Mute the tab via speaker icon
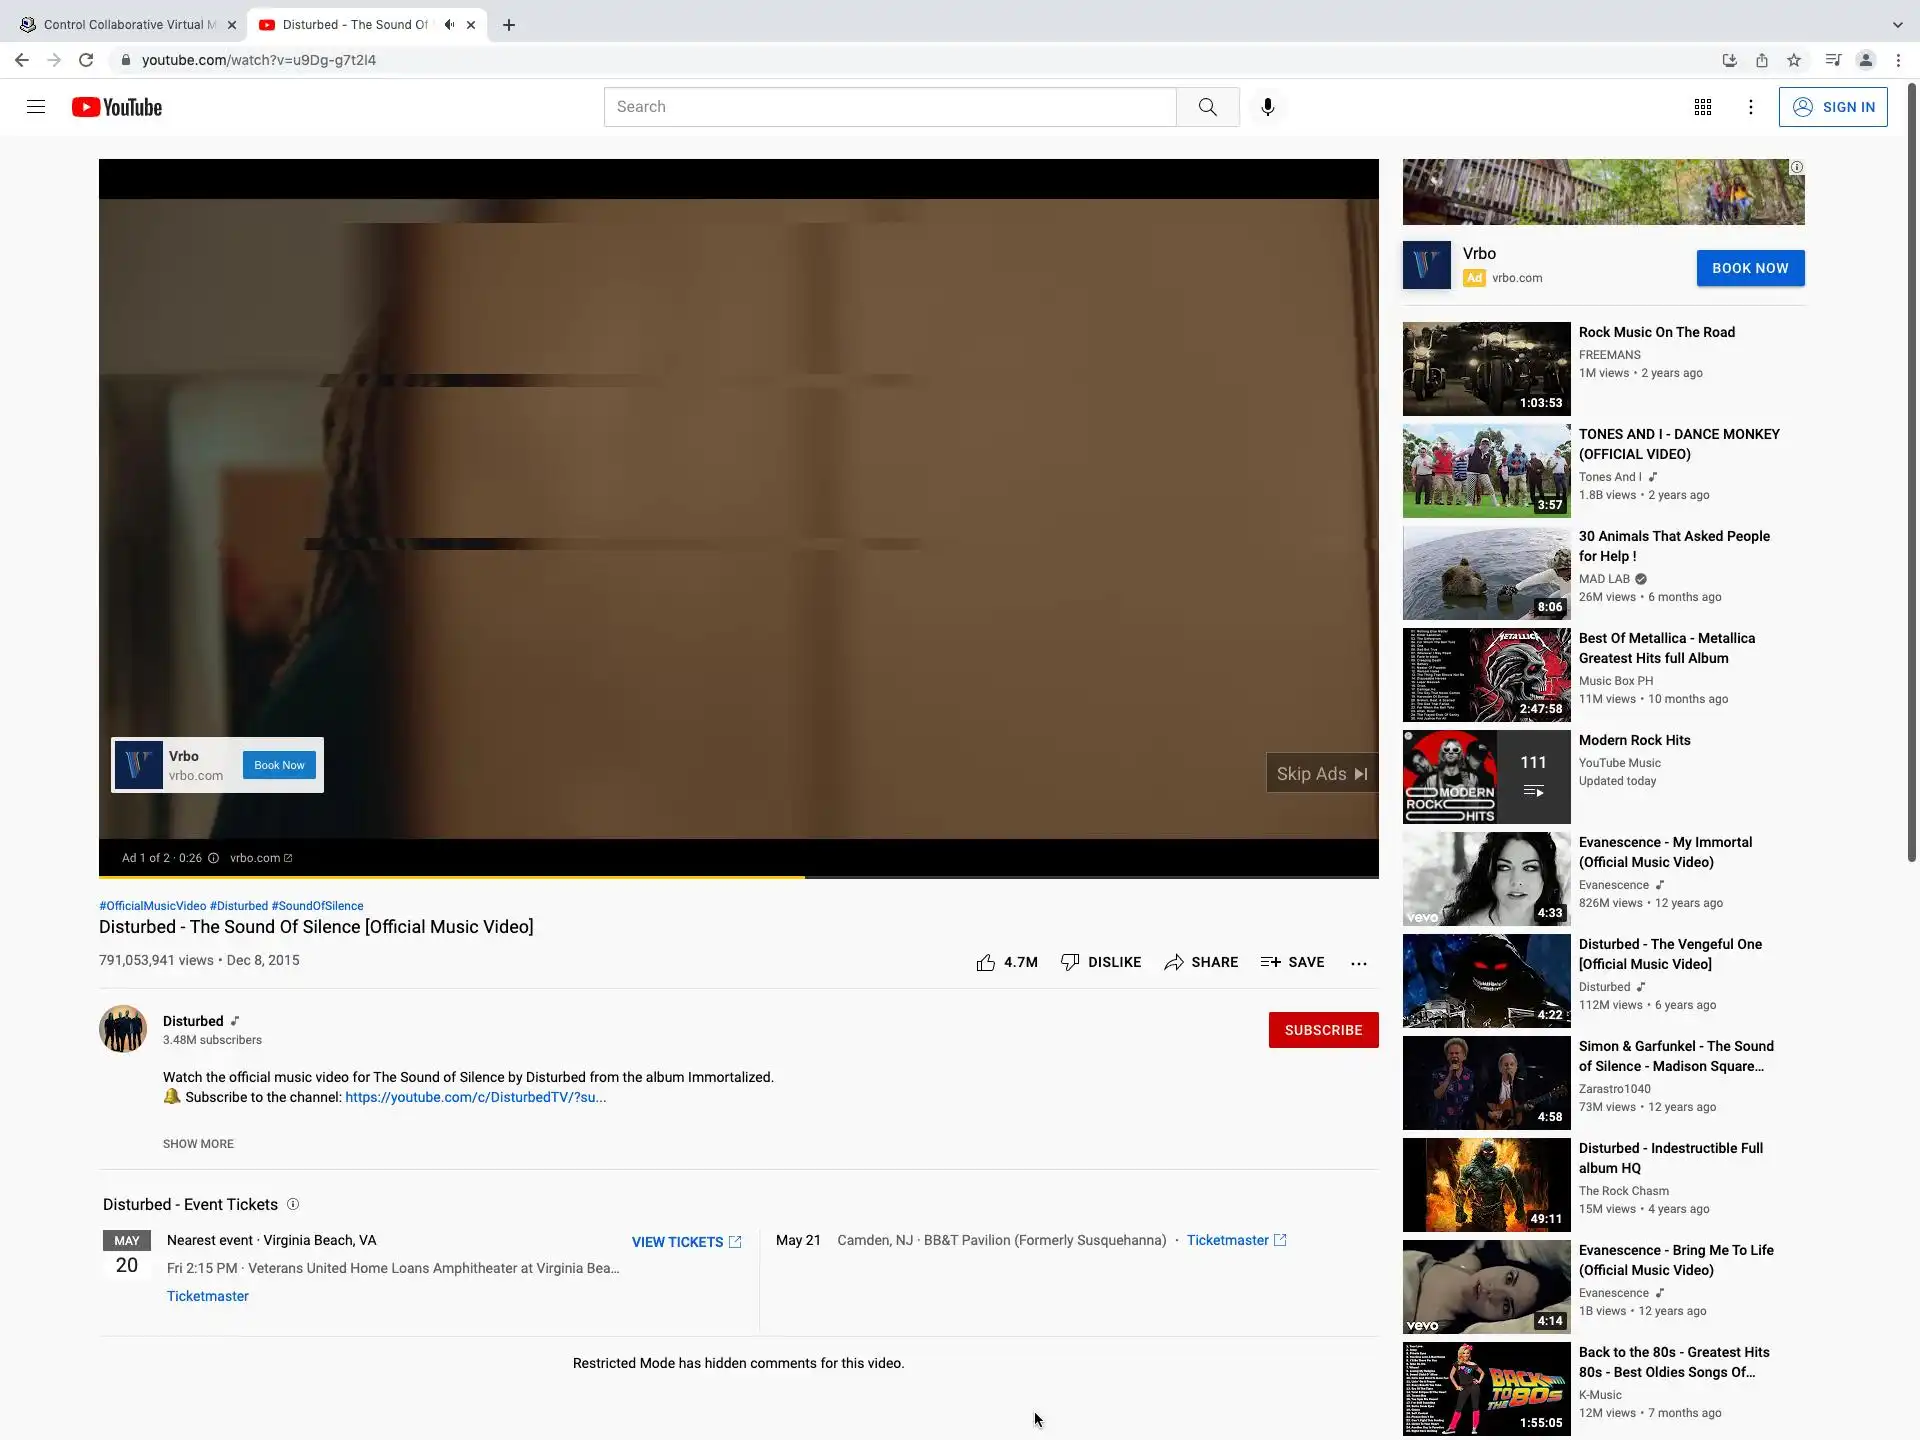 (x=449, y=25)
